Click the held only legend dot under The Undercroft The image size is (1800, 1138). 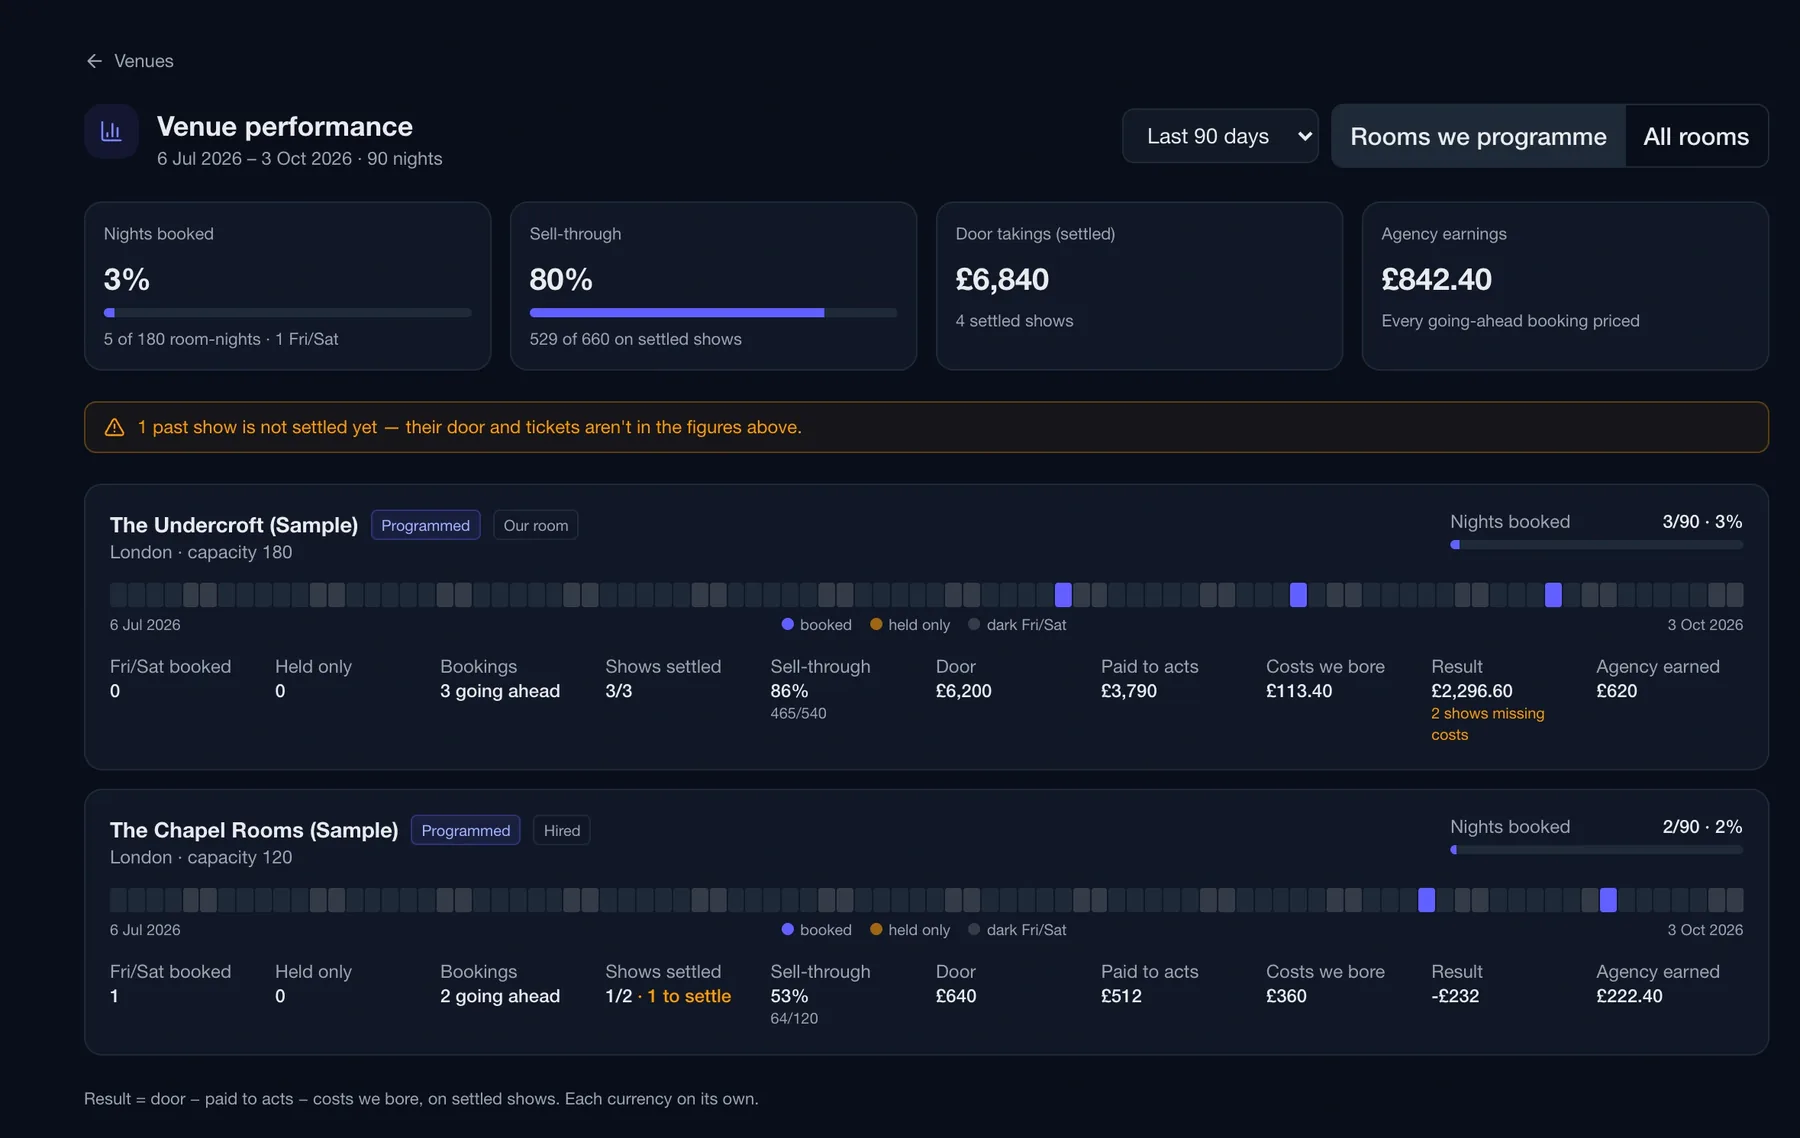(876, 624)
